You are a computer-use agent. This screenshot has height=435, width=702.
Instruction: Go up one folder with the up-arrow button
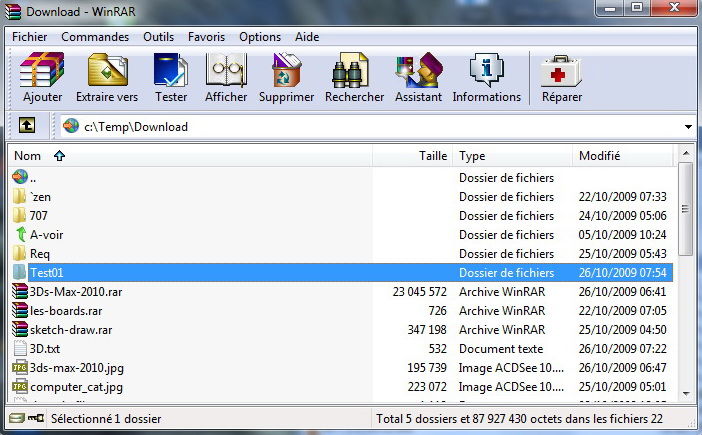click(x=27, y=125)
